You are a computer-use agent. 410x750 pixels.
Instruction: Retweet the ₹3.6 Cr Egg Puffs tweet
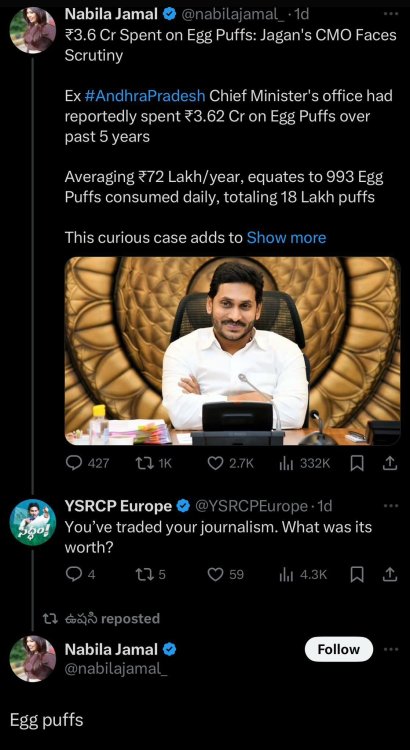click(154, 463)
